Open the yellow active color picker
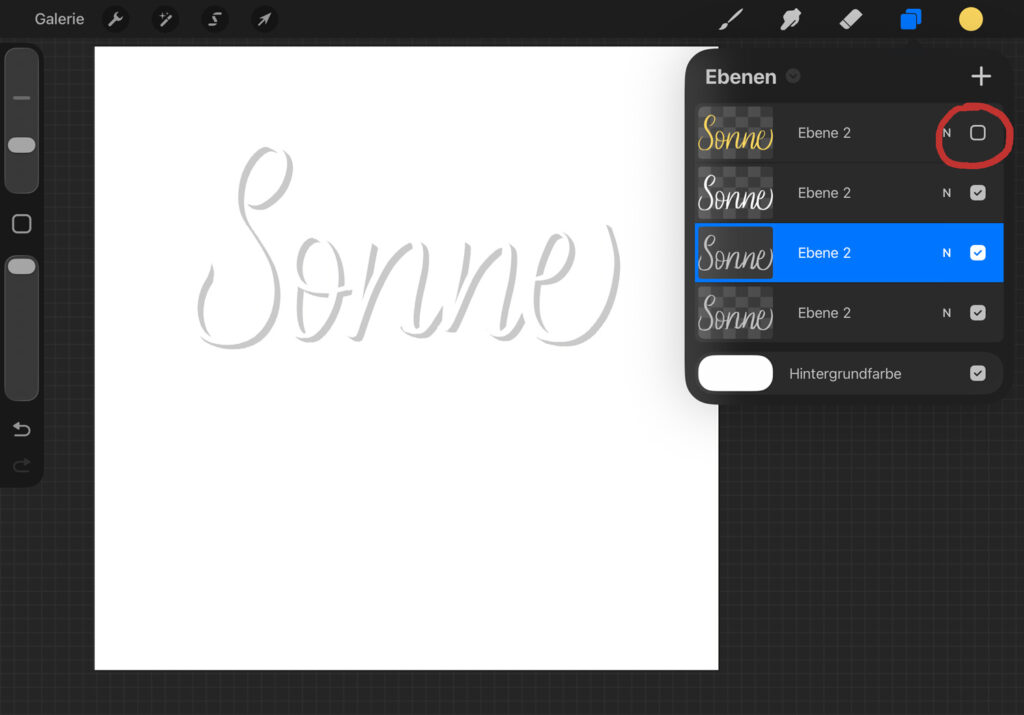This screenshot has height=715, width=1024. point(970,19)
